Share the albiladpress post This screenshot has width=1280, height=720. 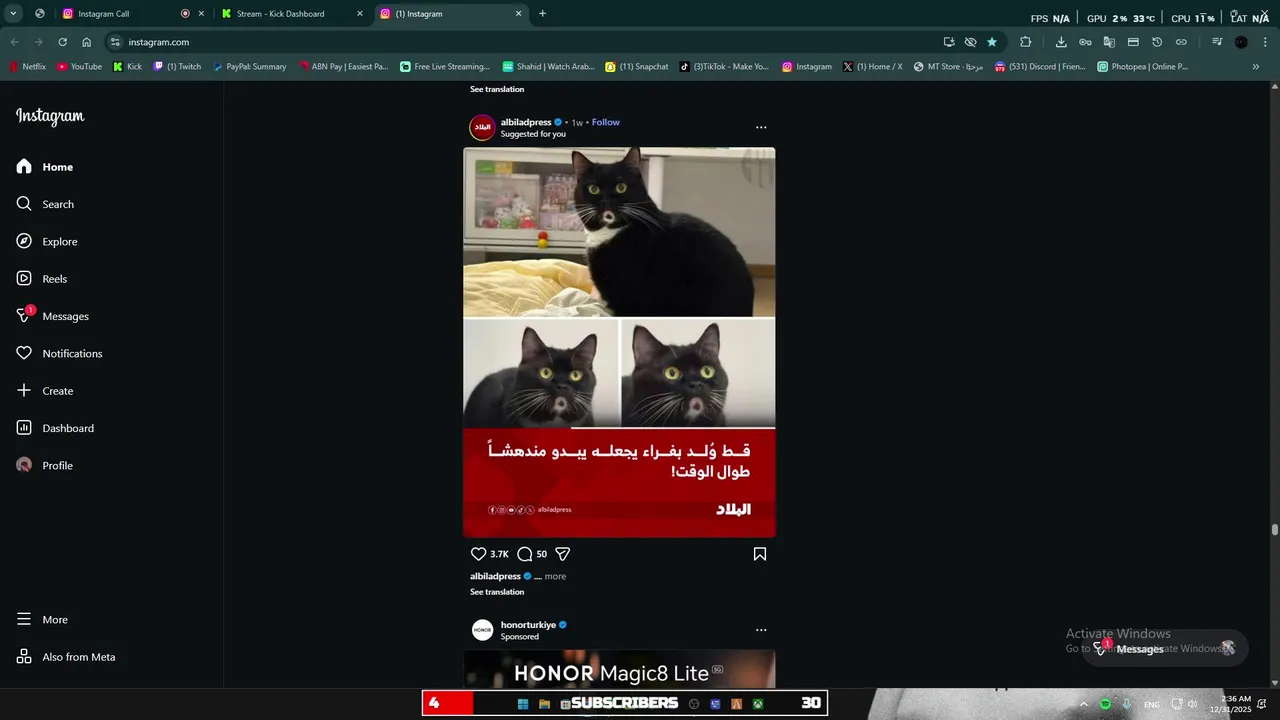(562, 554)
